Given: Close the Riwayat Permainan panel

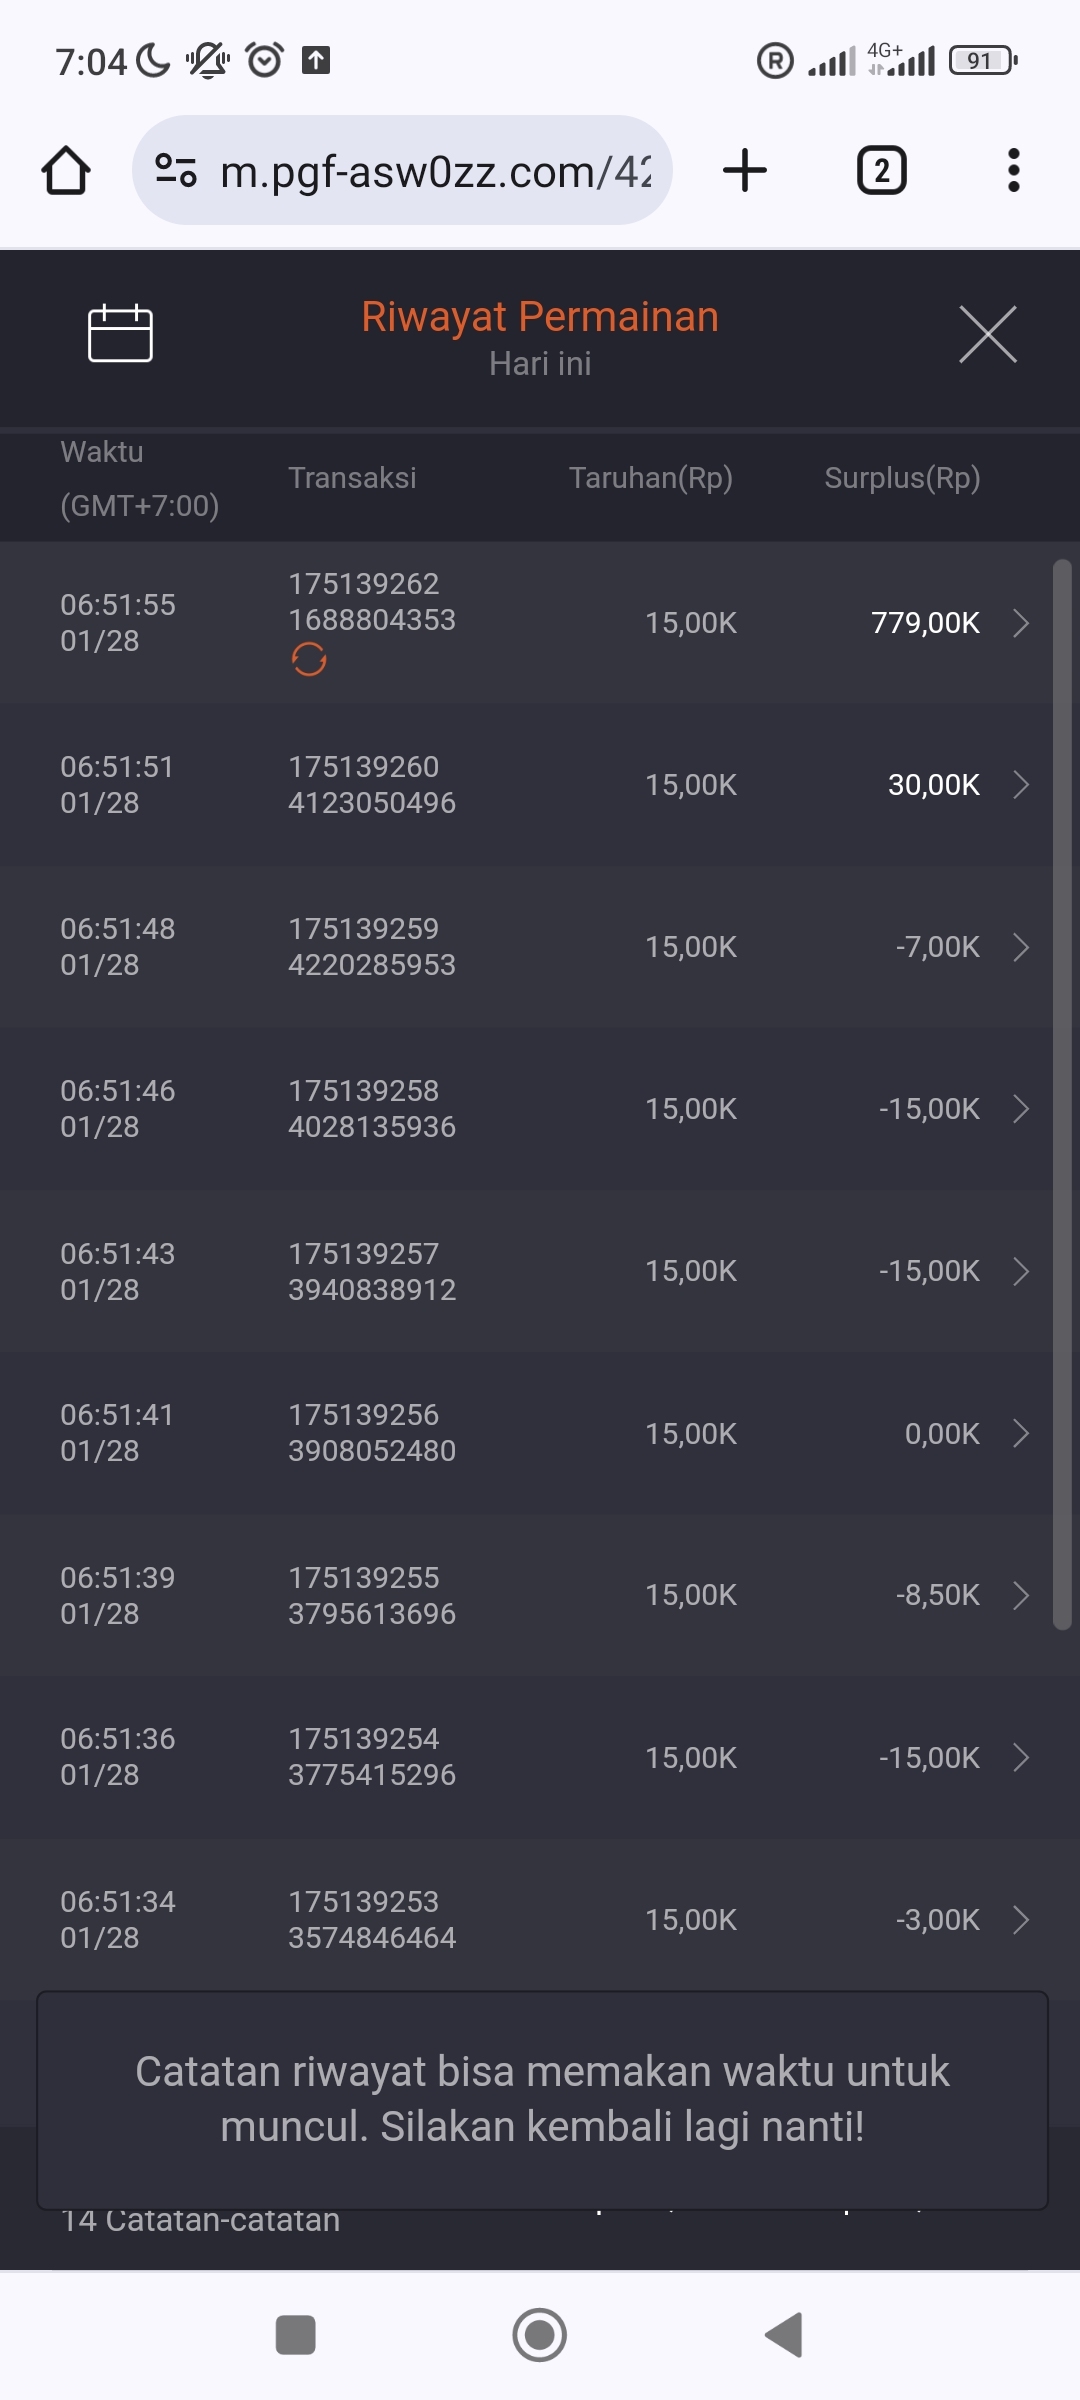Looking at the screenshot, I should pos(987,334).
